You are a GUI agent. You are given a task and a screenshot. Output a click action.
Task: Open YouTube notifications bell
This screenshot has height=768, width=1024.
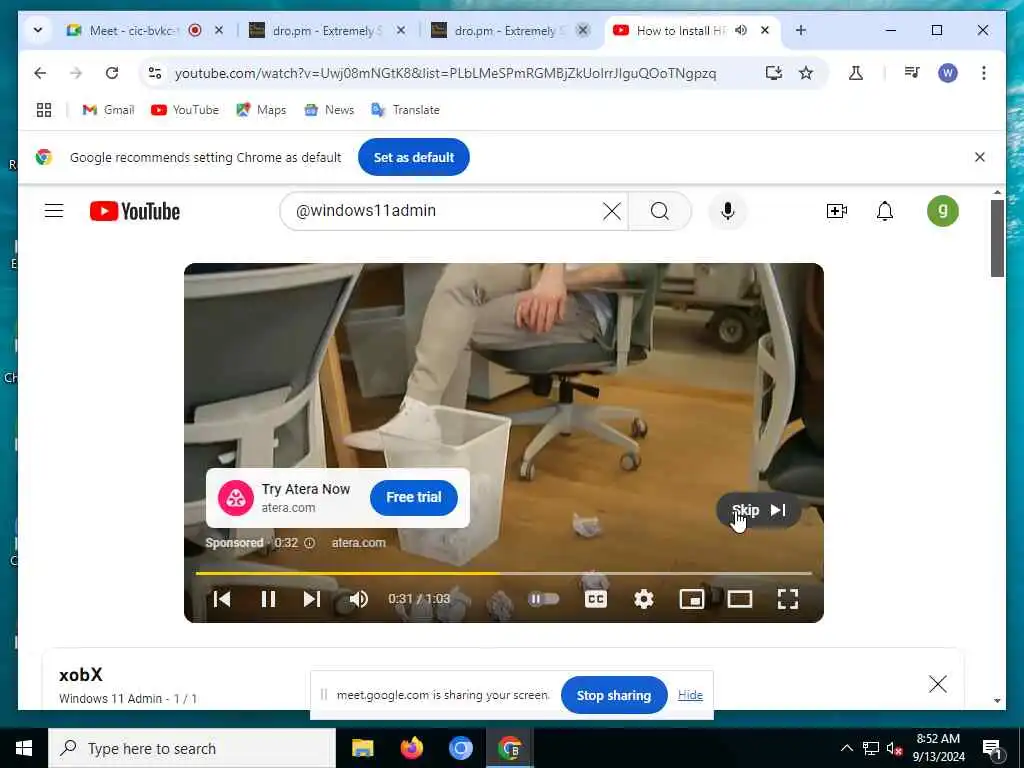click(885, 211)
